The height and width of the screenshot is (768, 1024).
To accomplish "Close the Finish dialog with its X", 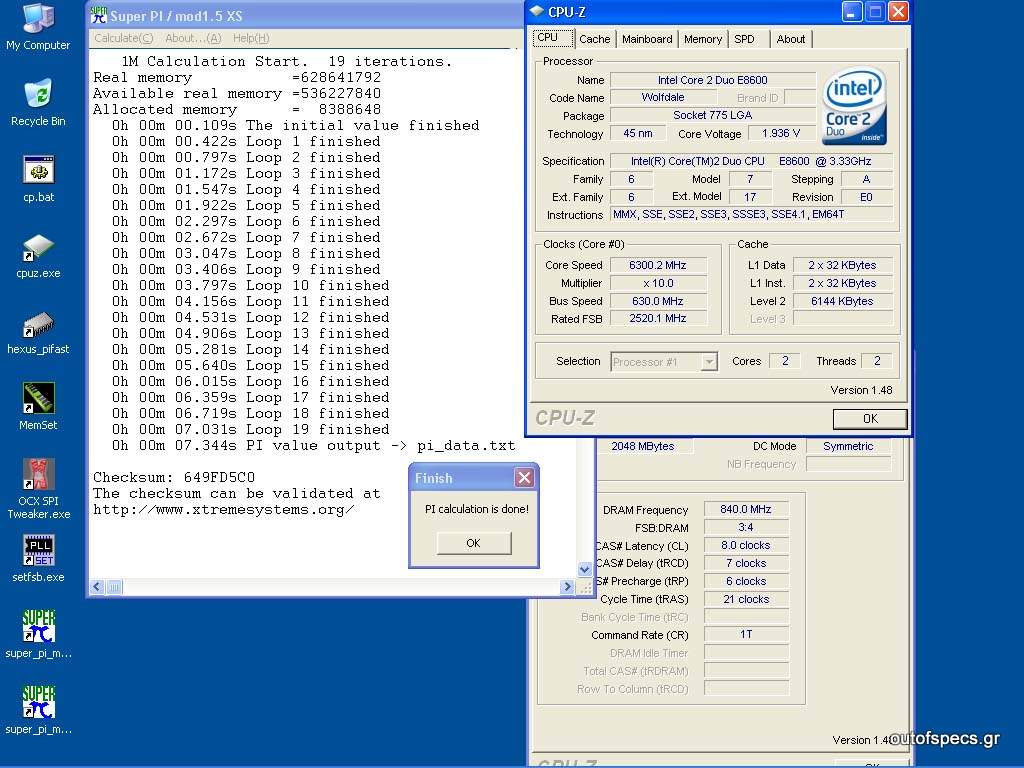I will coord(524,478).
